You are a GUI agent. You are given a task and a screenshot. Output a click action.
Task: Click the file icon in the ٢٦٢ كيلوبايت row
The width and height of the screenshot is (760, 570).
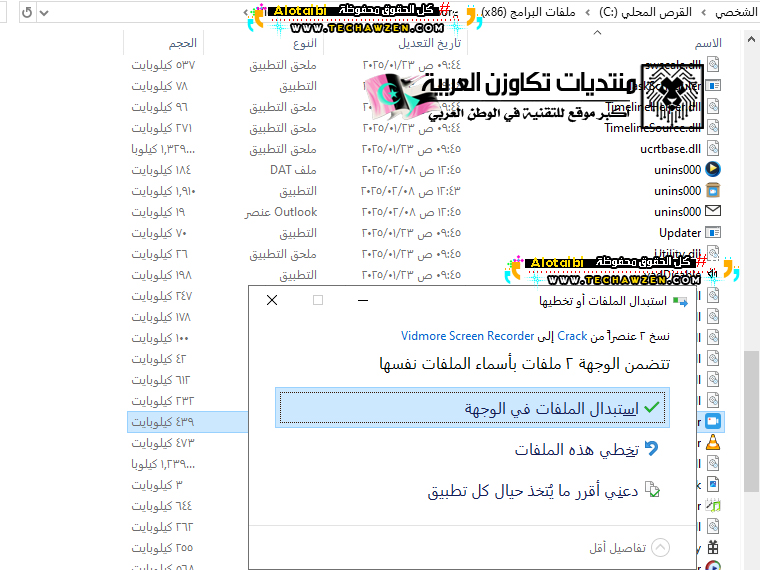pyautogui.click(x=713, y=526)
